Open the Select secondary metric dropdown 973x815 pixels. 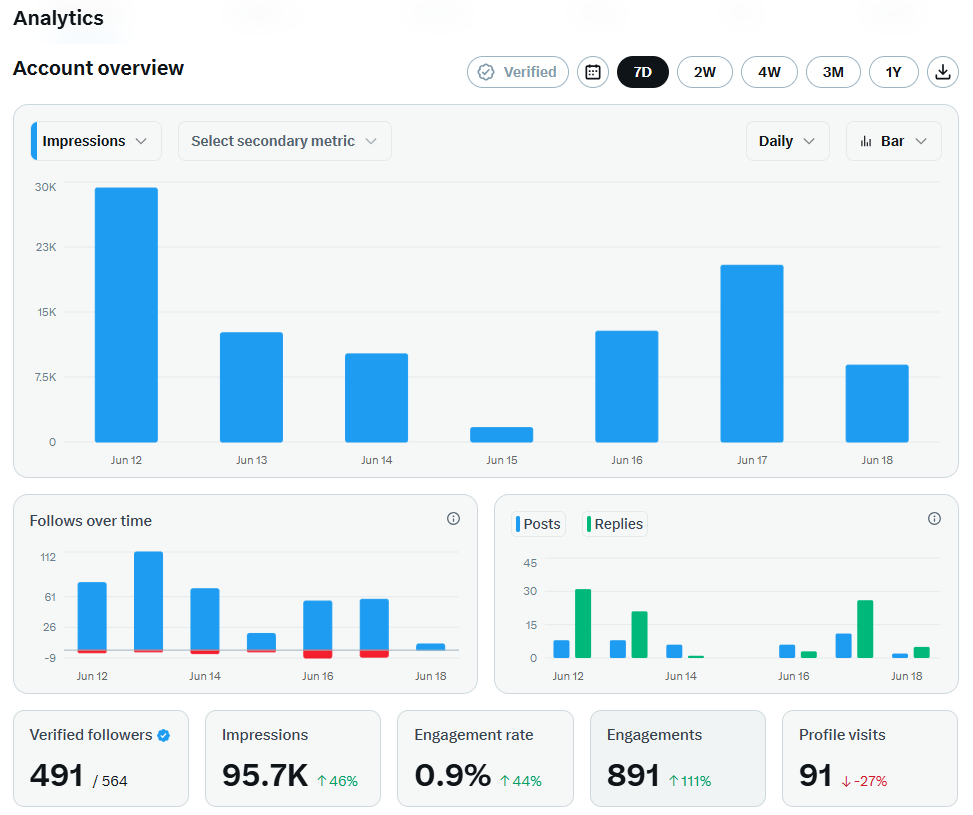click(285, 141)
